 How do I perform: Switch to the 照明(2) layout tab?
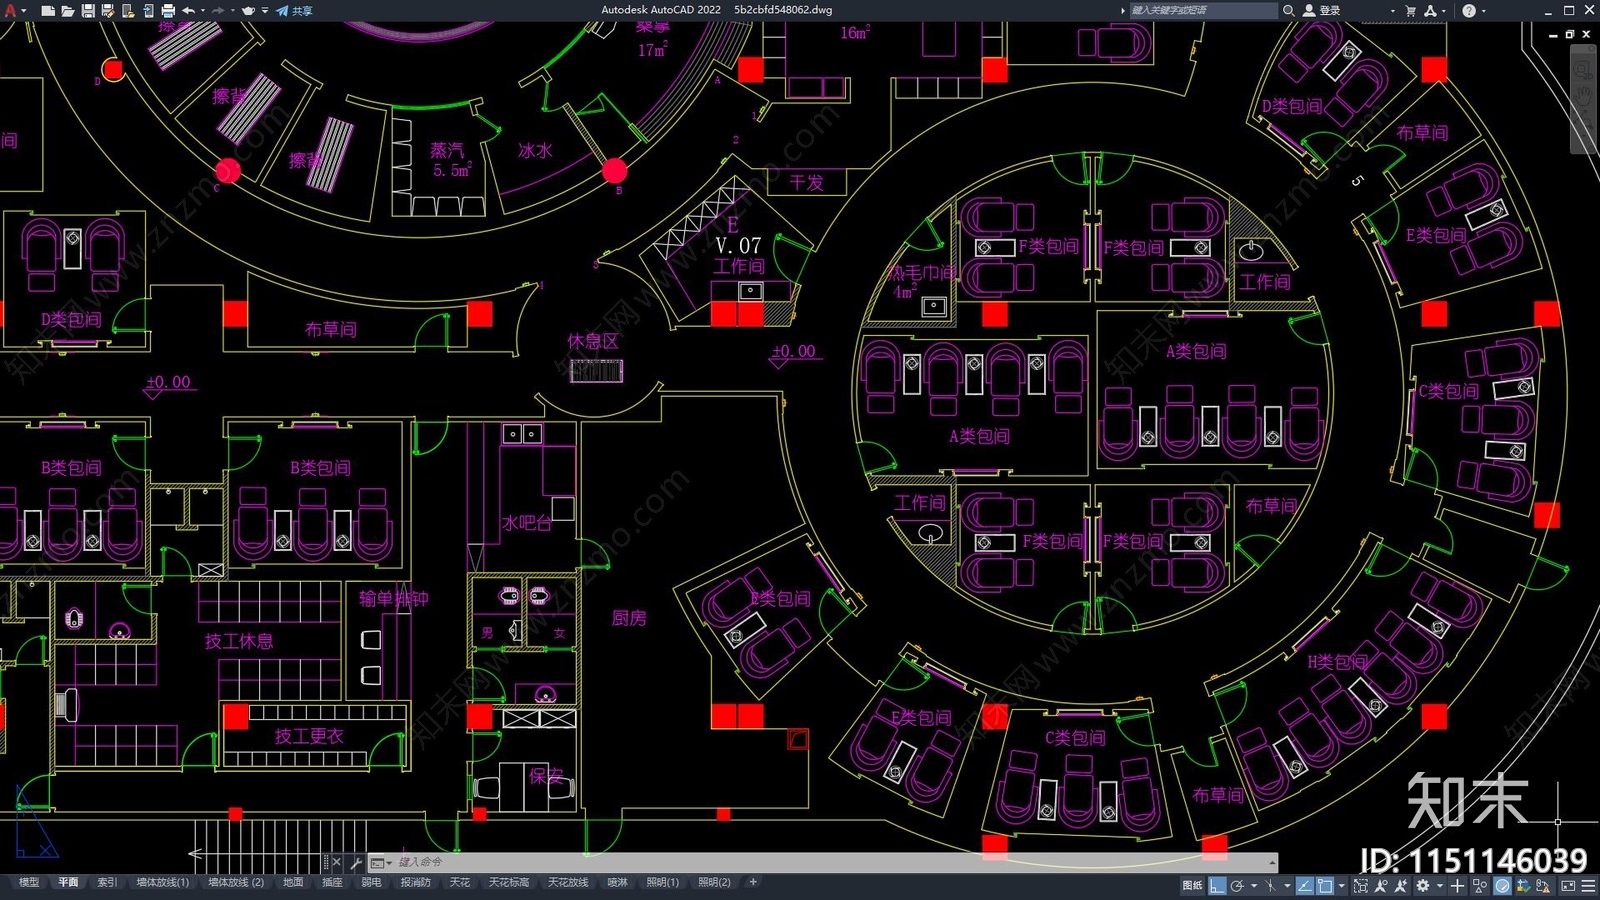click(714, 882)
